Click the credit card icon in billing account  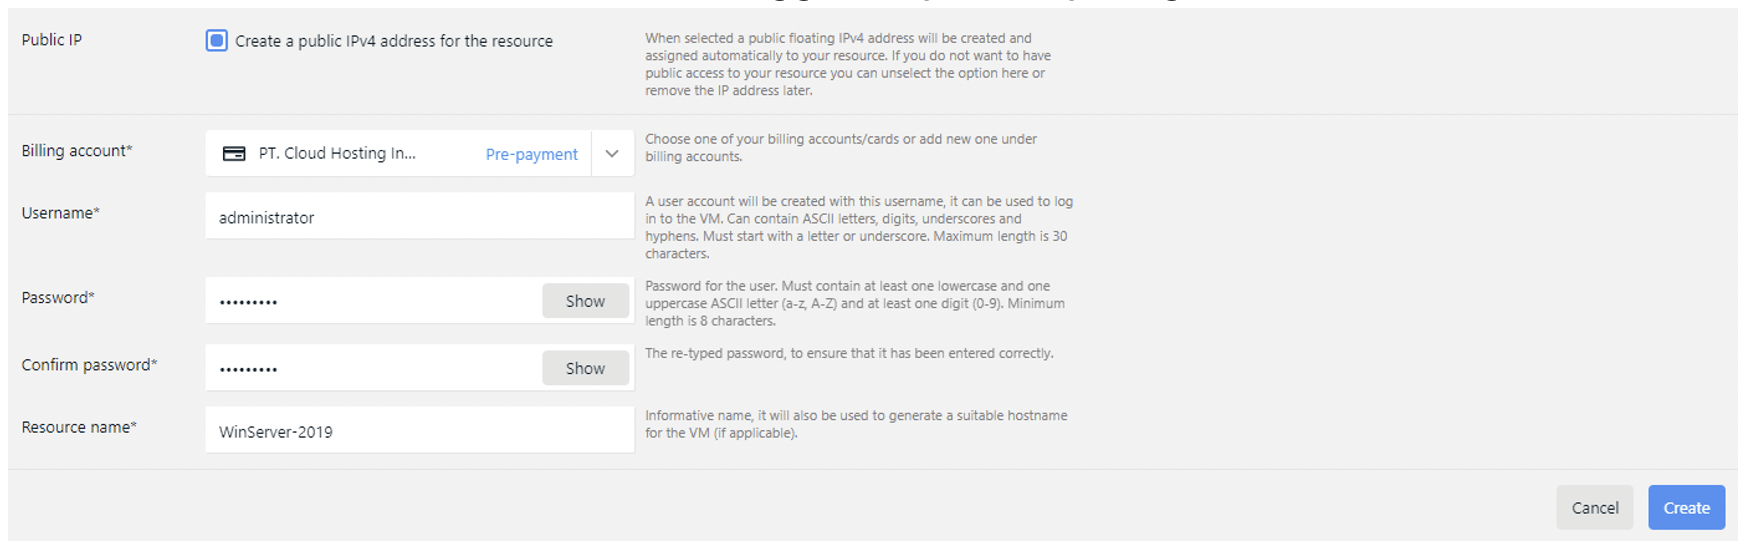tap(234, 154)
